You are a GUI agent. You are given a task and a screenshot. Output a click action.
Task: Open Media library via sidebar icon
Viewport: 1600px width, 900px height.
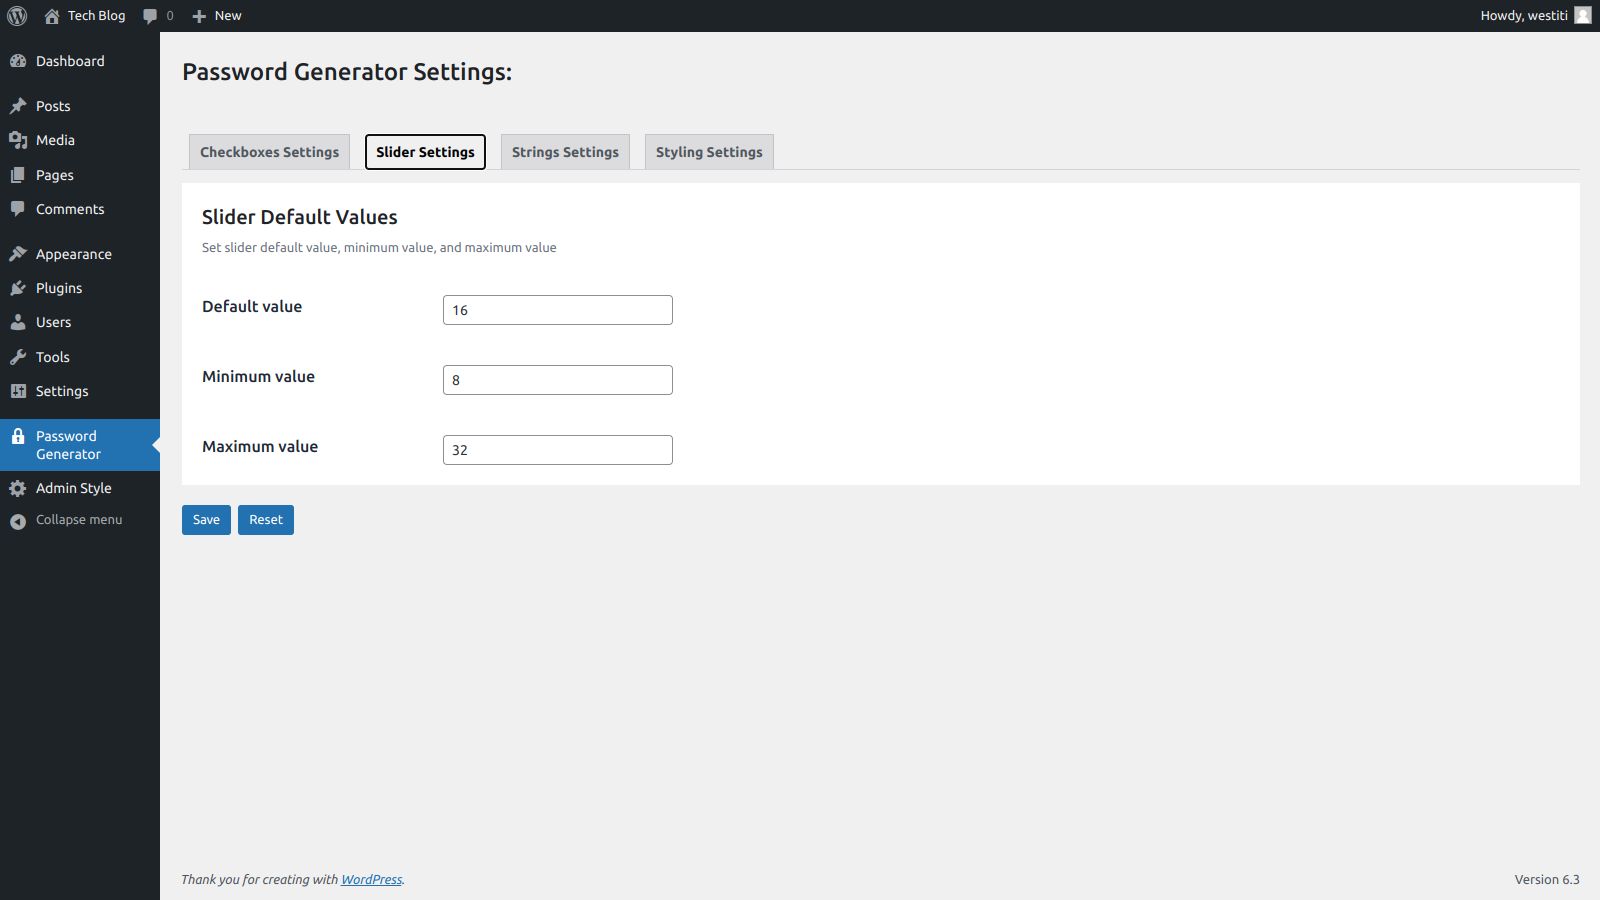click(x=18, y=140)
